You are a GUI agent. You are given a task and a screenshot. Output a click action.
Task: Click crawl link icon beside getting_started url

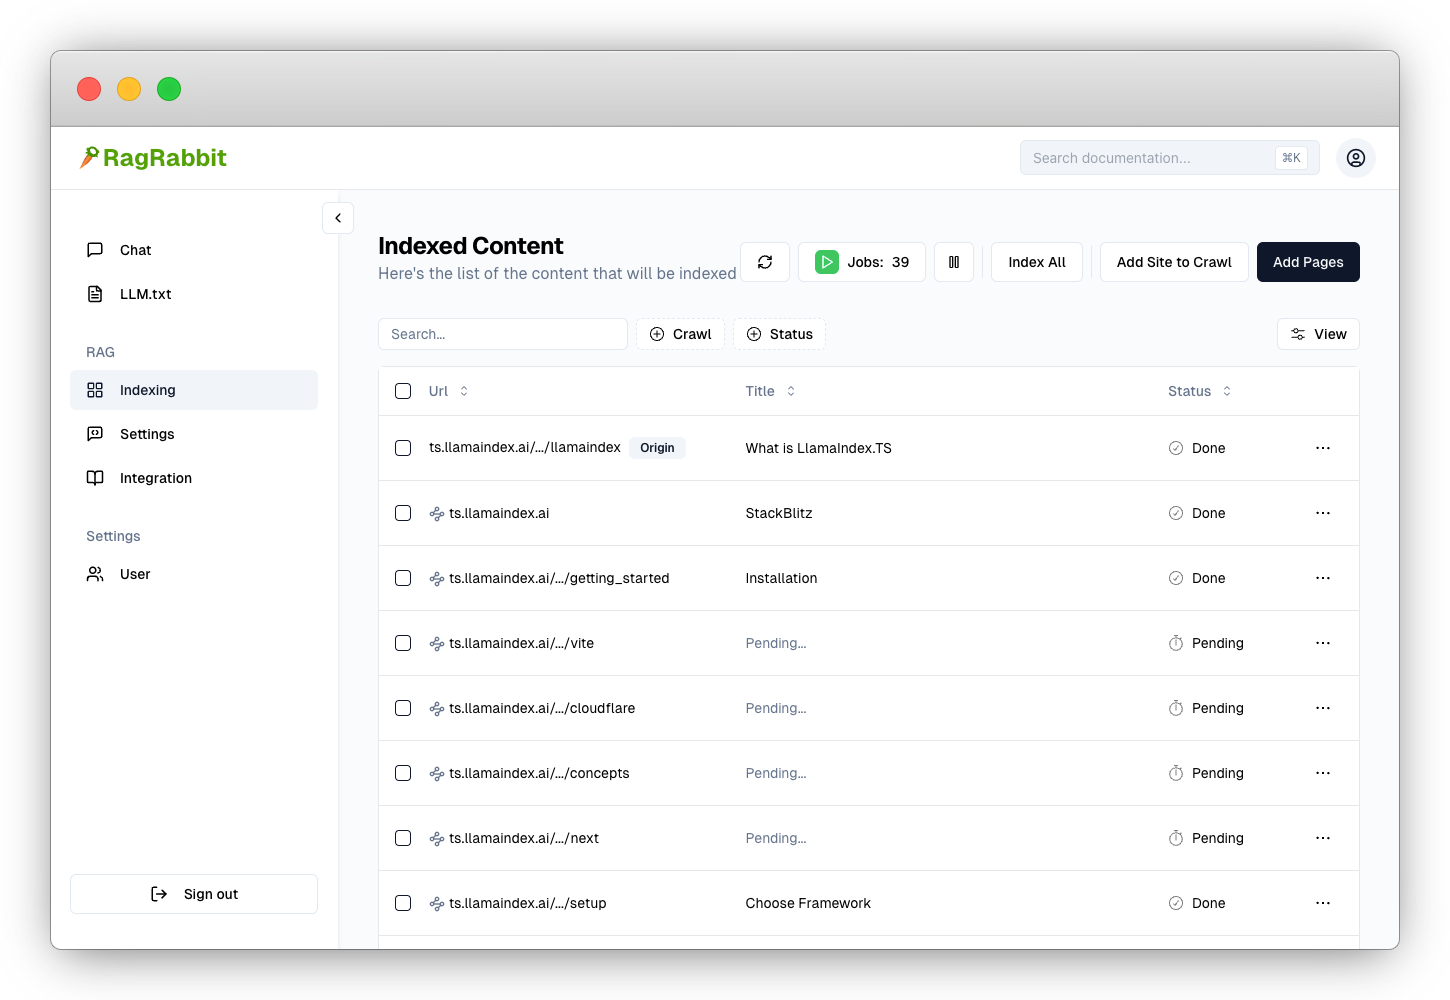pos(437,579)
